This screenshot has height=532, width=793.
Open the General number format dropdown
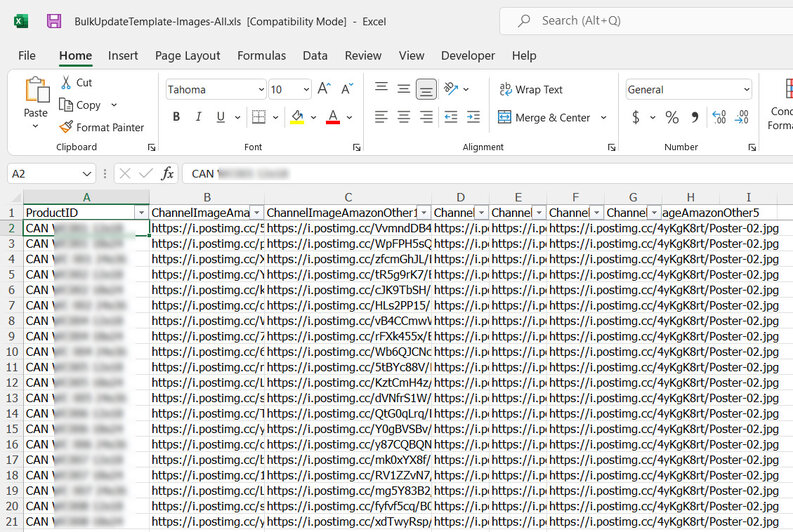pos(746,90)
